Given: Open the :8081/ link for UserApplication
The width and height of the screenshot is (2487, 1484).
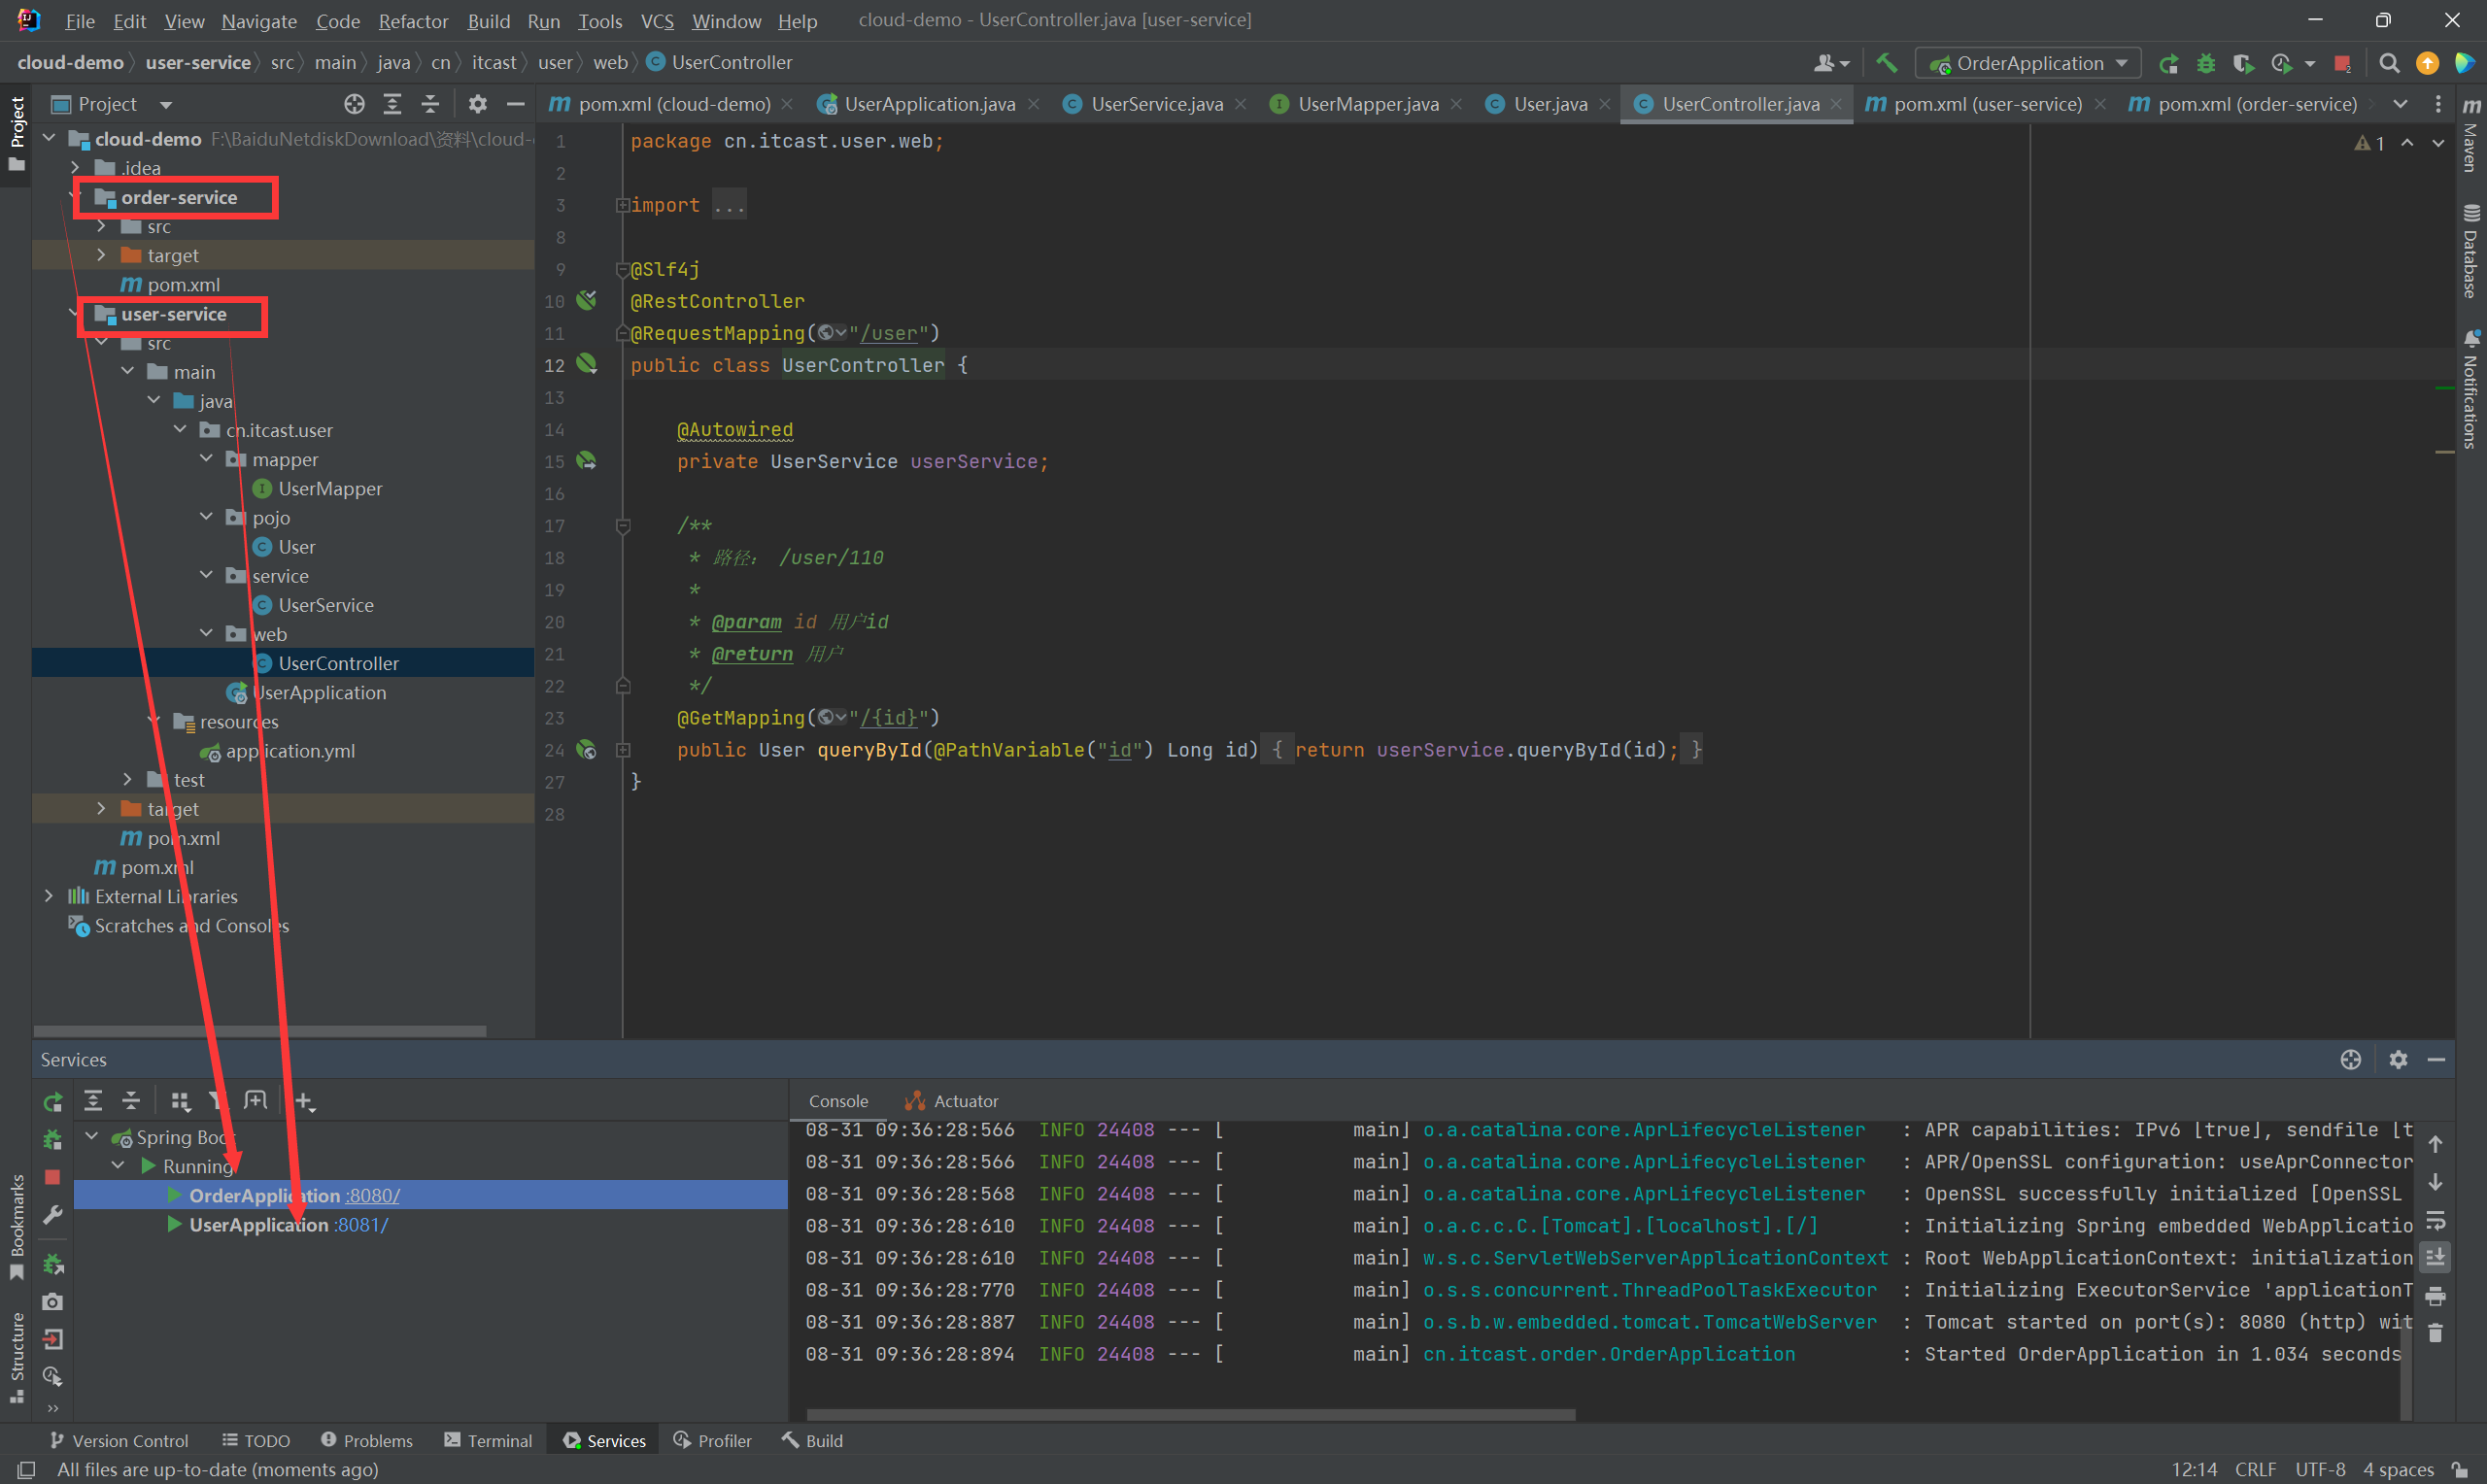Looking at the screenshot, I should point(361,1225).
